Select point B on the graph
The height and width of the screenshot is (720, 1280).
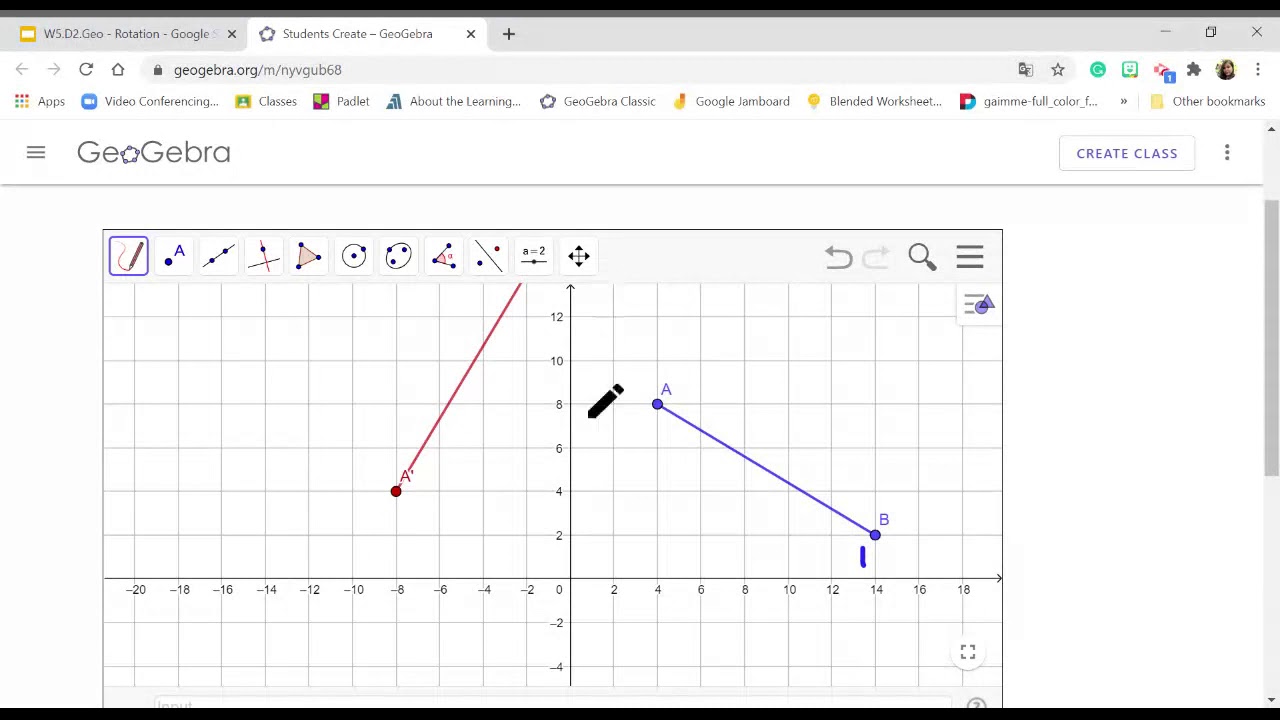coord(875,535)
